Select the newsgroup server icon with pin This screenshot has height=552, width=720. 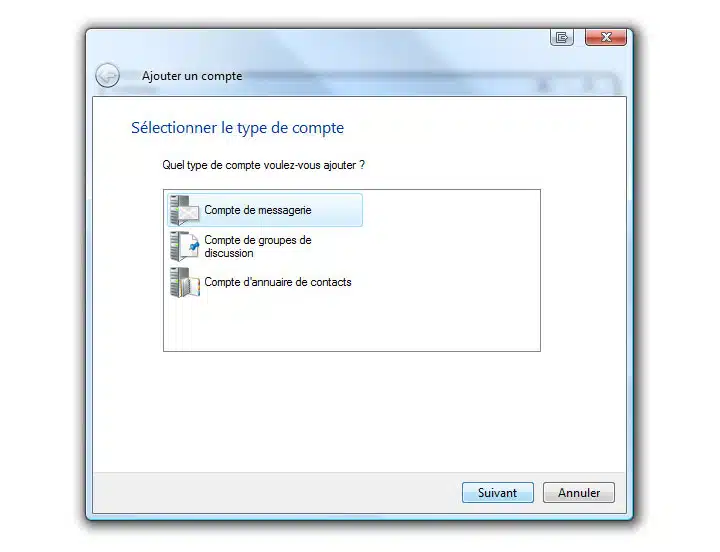[185, 246]
